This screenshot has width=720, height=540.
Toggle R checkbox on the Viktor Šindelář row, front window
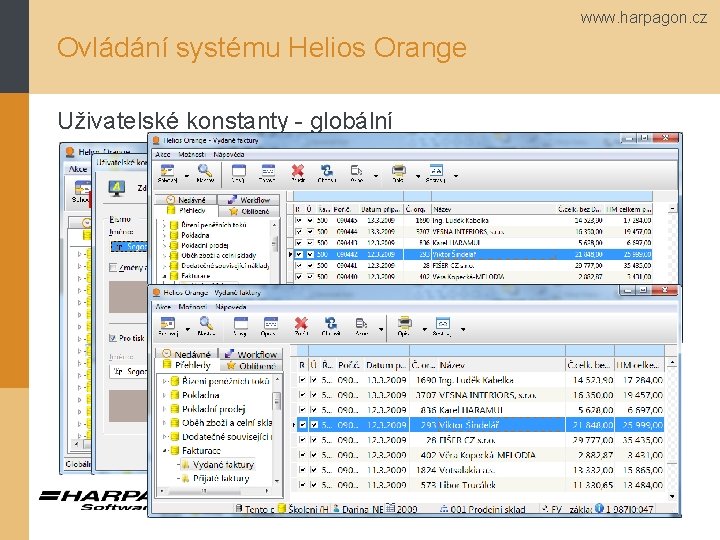pos(302,425)
